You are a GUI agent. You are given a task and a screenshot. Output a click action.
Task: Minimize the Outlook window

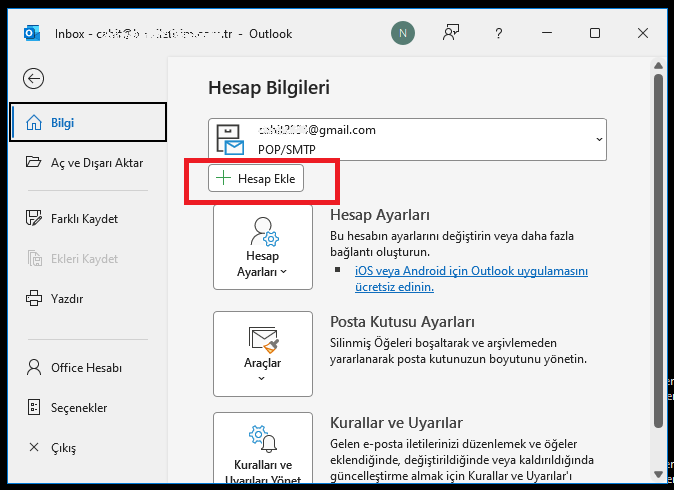[547, 33]
